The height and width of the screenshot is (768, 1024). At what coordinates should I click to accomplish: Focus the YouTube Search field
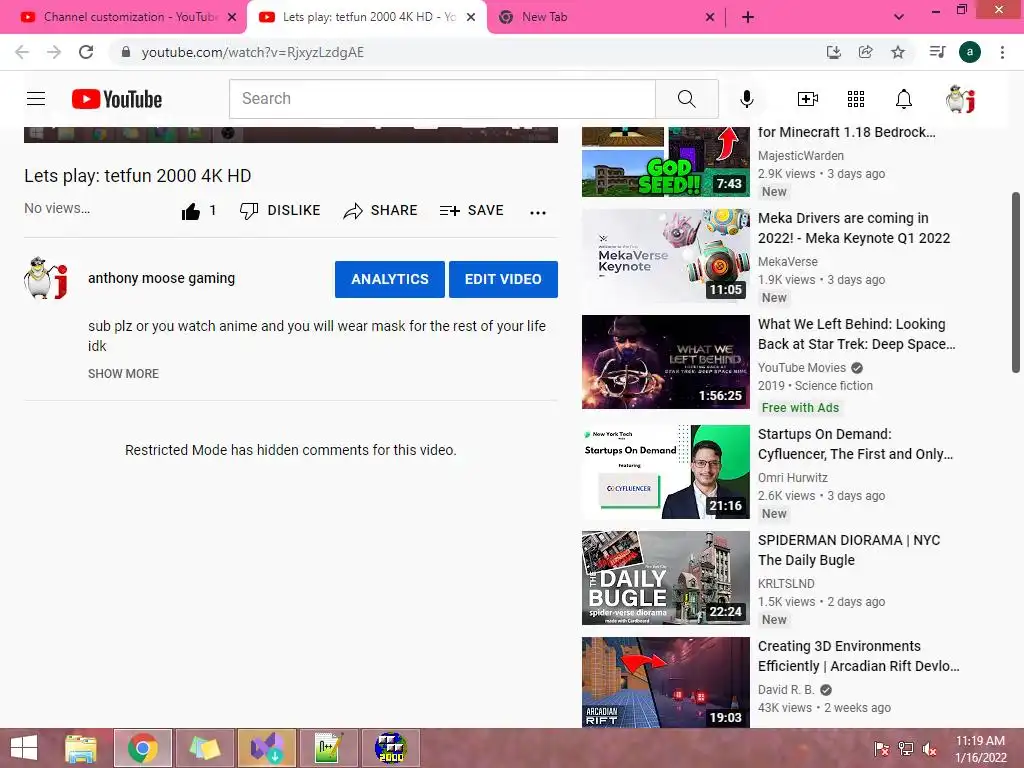click(442, 99)
